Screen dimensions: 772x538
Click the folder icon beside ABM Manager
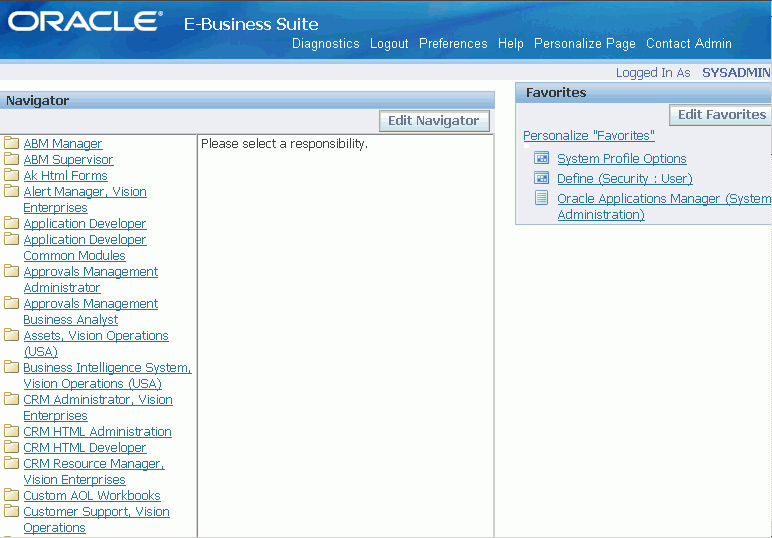pos(12,143)
